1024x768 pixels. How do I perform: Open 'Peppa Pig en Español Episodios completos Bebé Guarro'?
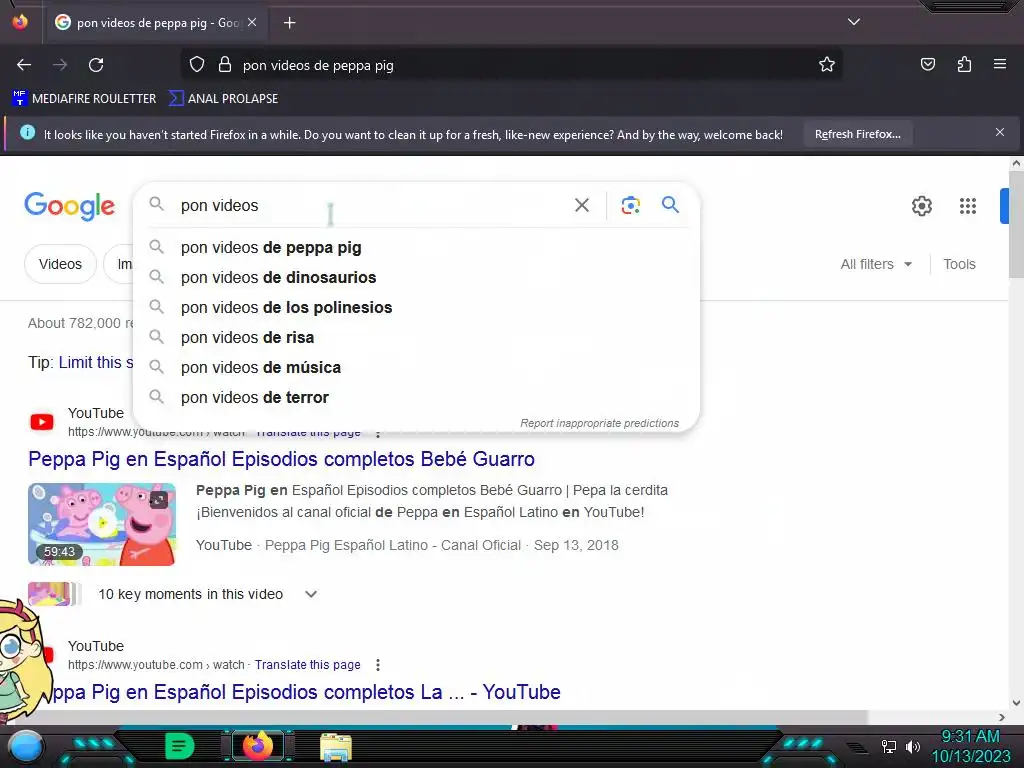pos(281,459)
